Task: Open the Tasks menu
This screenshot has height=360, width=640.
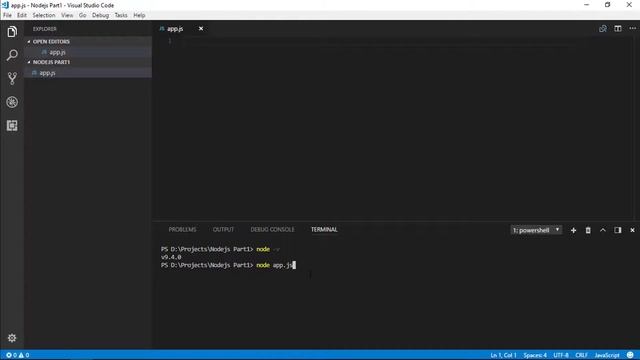Action: pos(121,15)
